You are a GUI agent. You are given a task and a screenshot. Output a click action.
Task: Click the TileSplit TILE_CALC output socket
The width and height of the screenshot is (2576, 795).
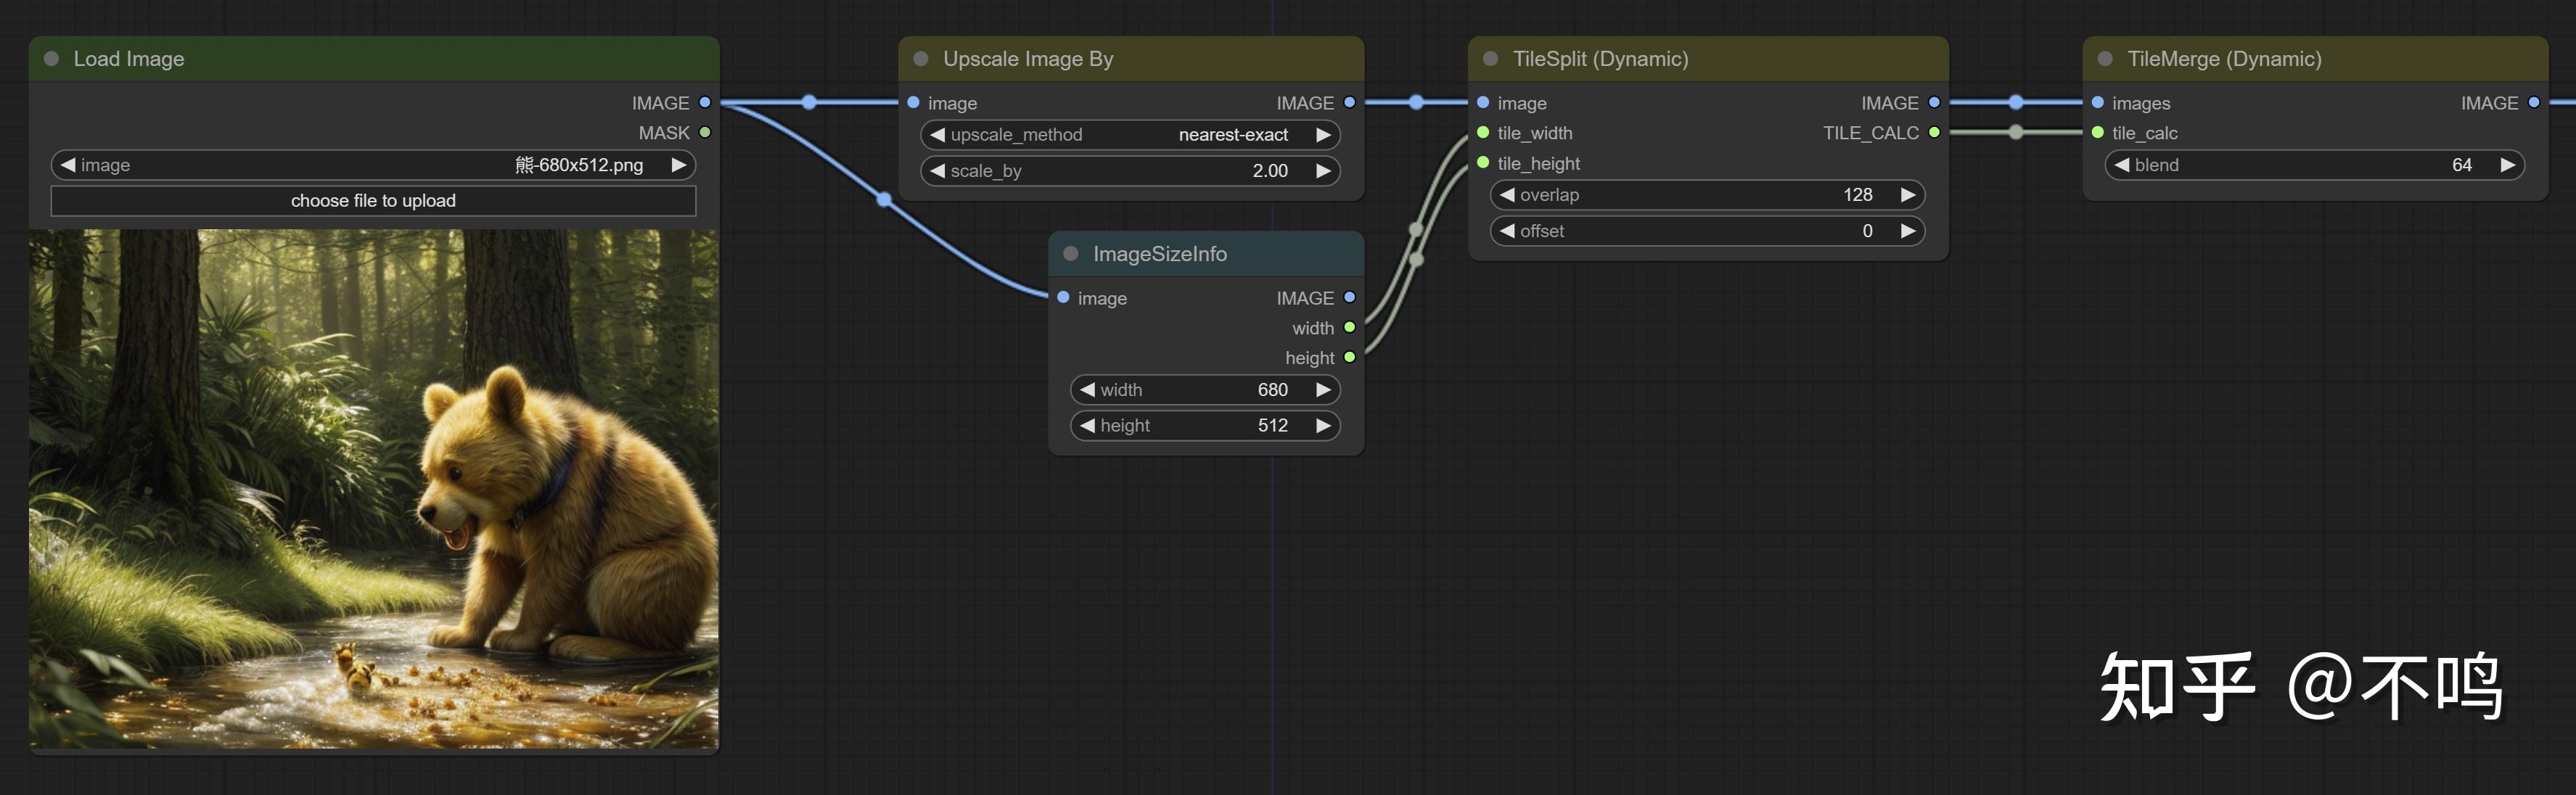click(x=1934, y=132)
